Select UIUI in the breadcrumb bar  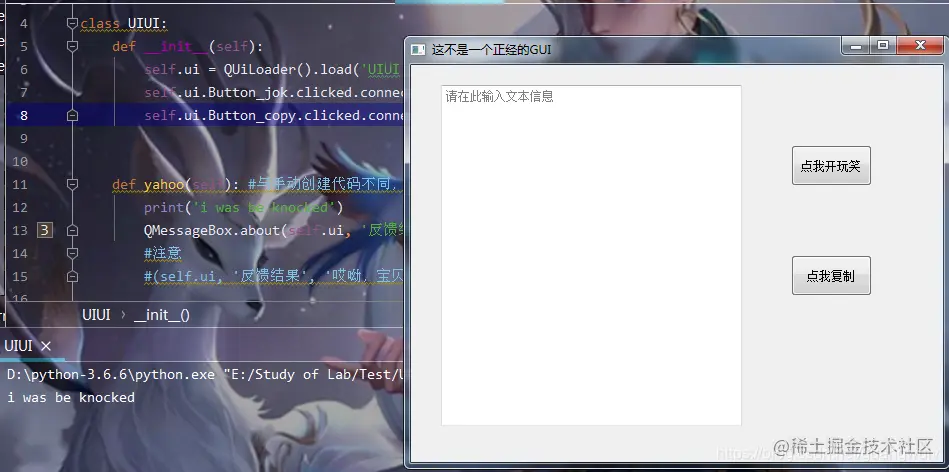tap(96, 315)
